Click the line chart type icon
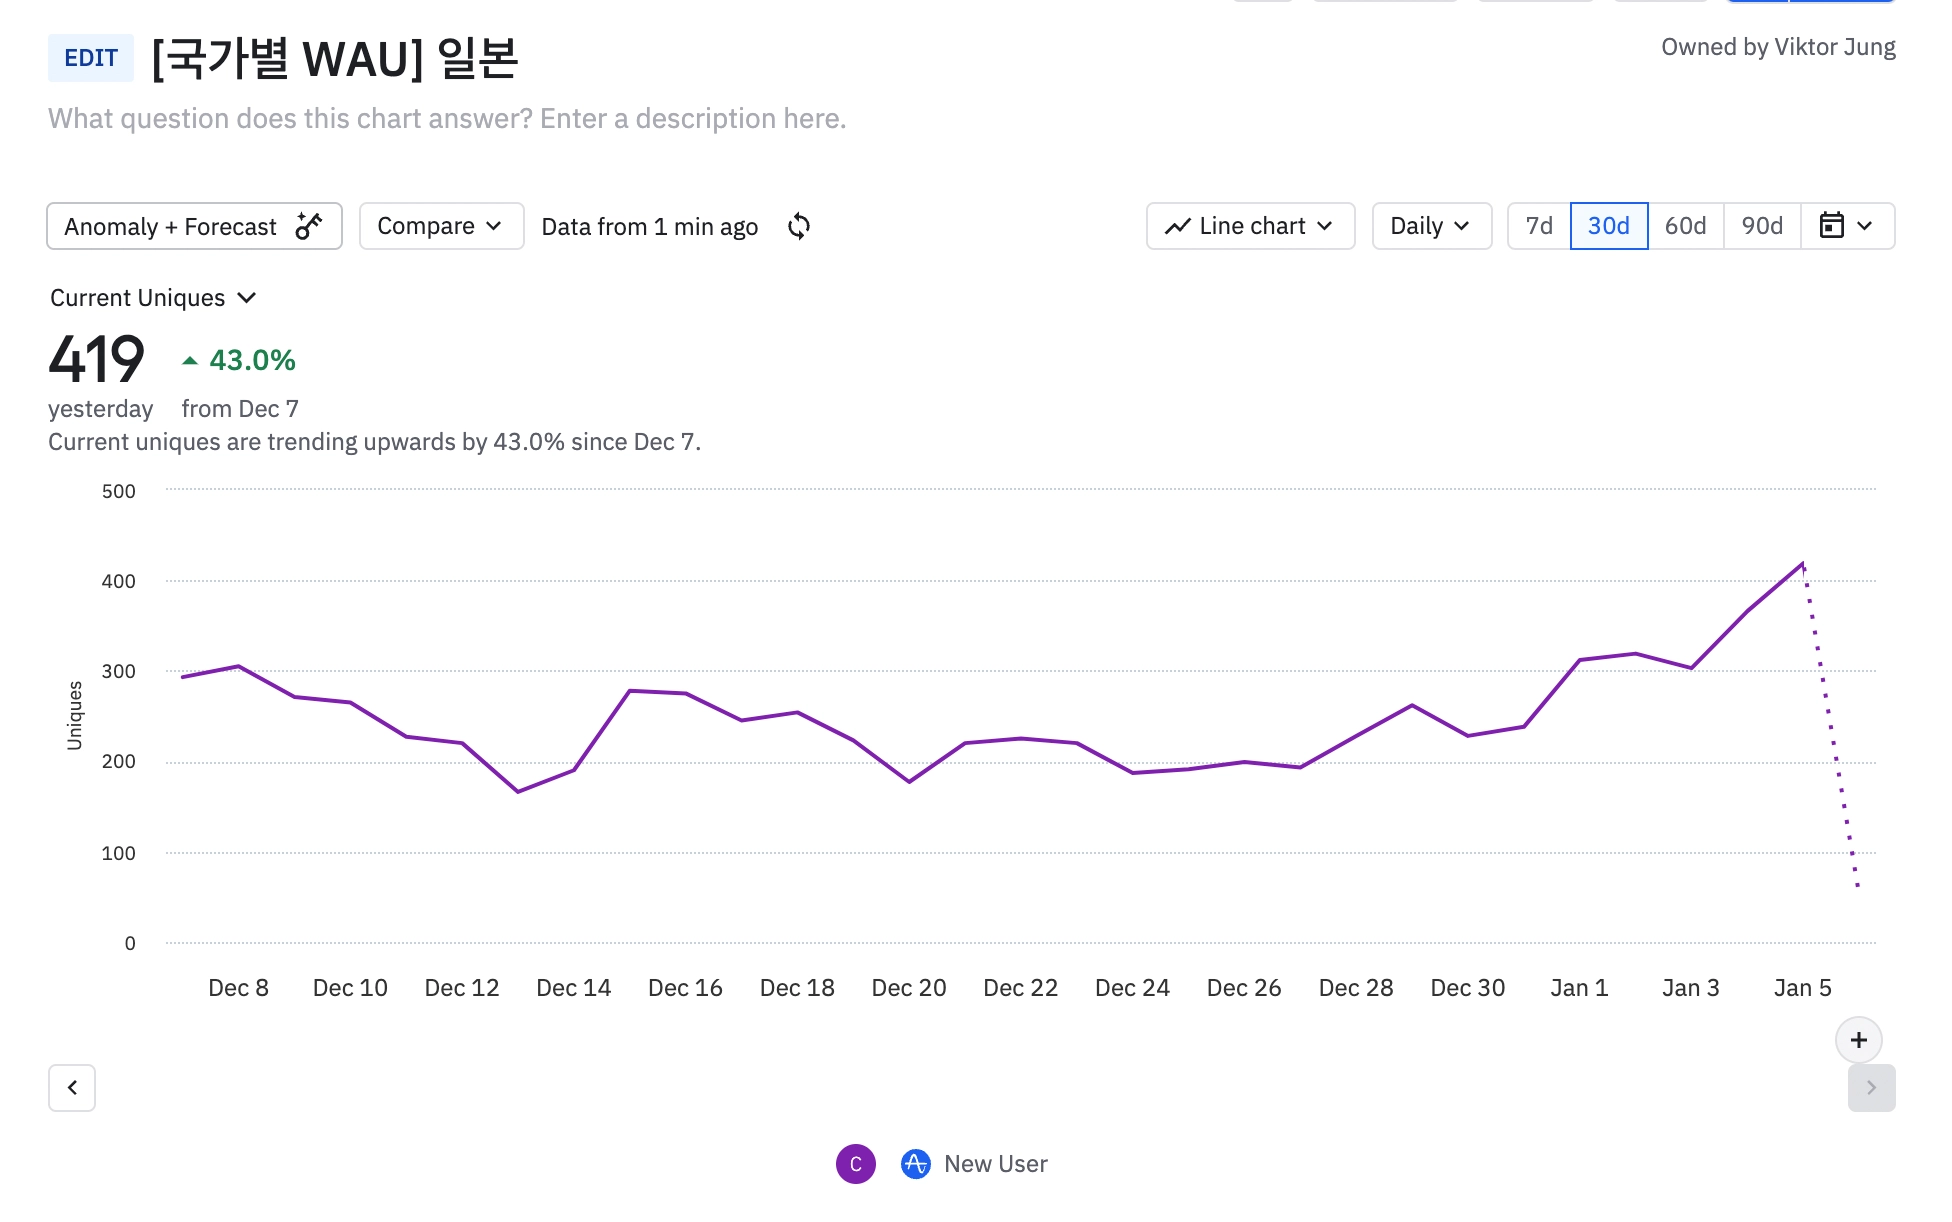1952x1222 pixels. [x=1178, y=226]
